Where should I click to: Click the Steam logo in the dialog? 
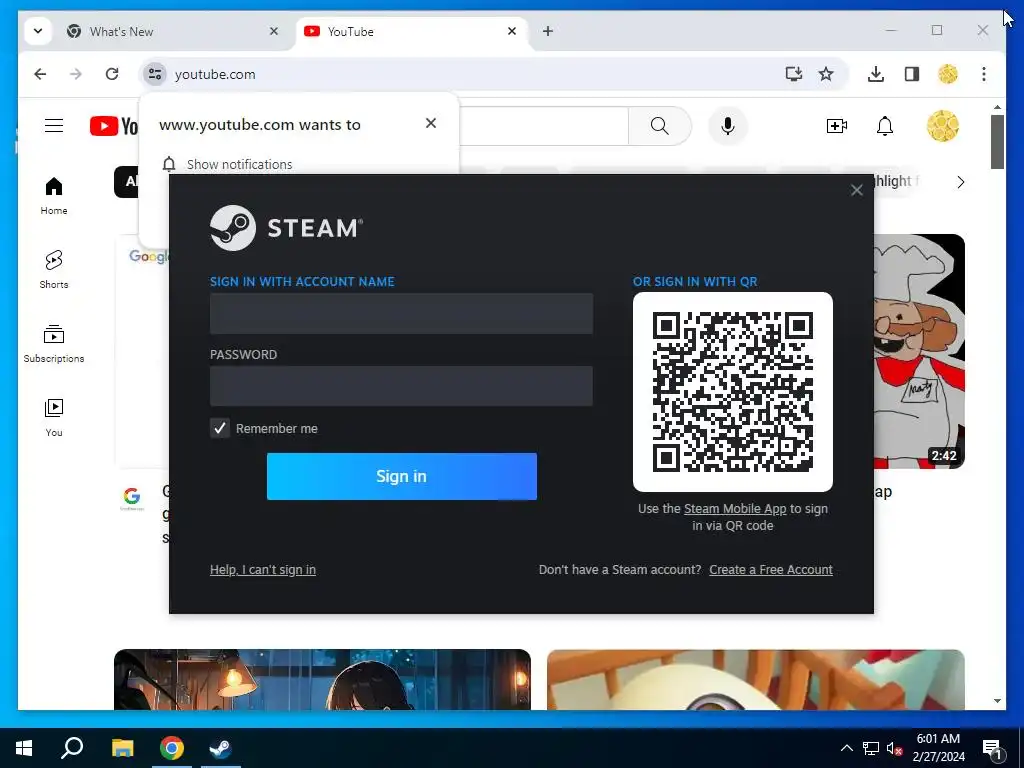click(x=286, y=228)
